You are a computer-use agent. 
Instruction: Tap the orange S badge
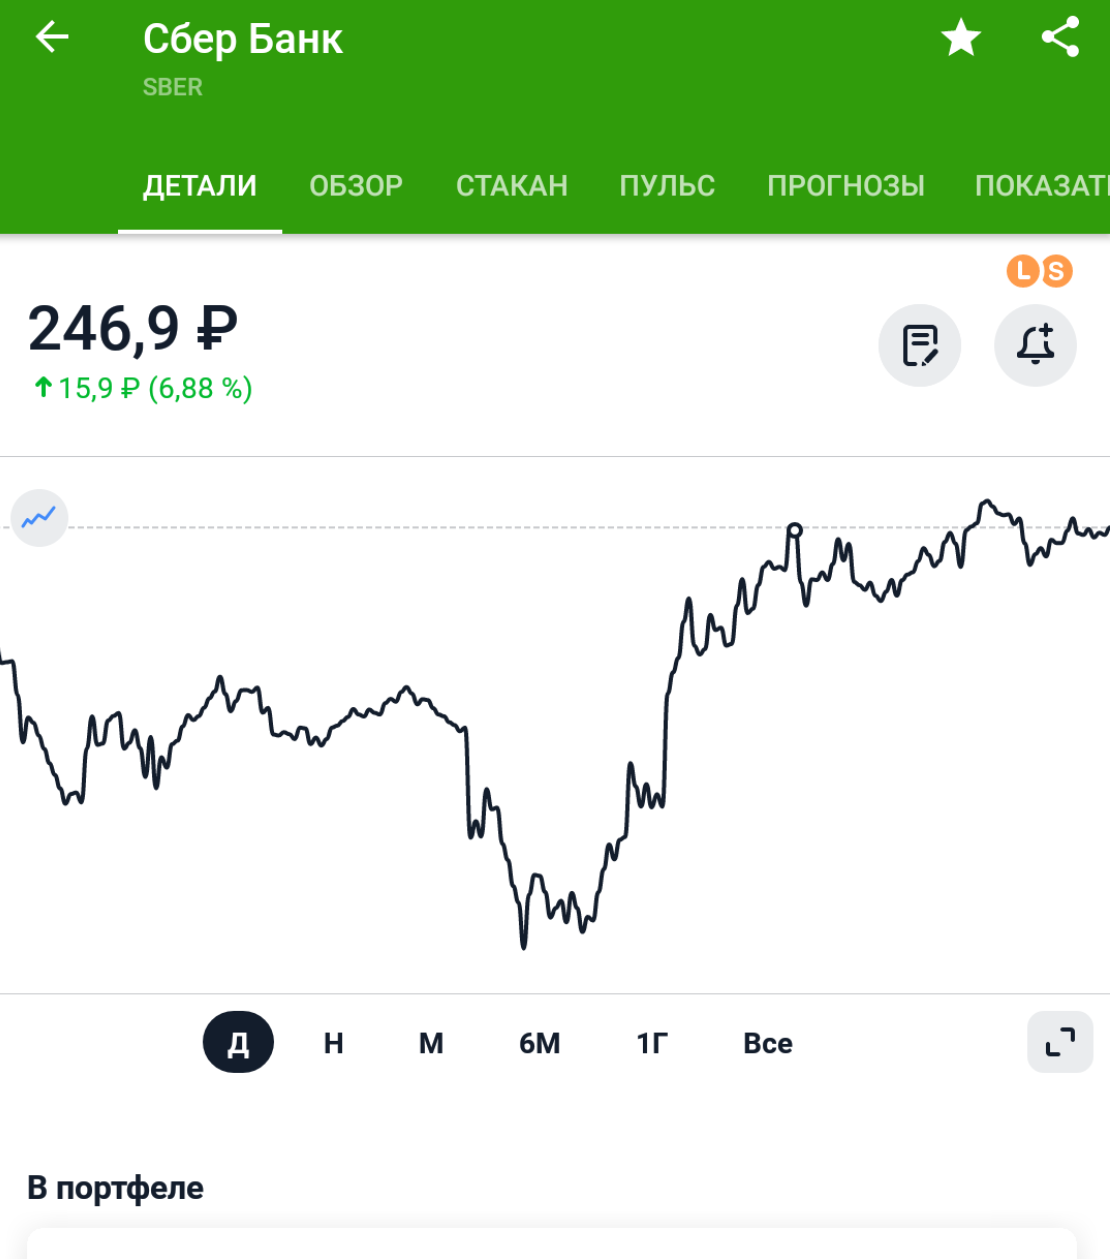pos(1056,270)
